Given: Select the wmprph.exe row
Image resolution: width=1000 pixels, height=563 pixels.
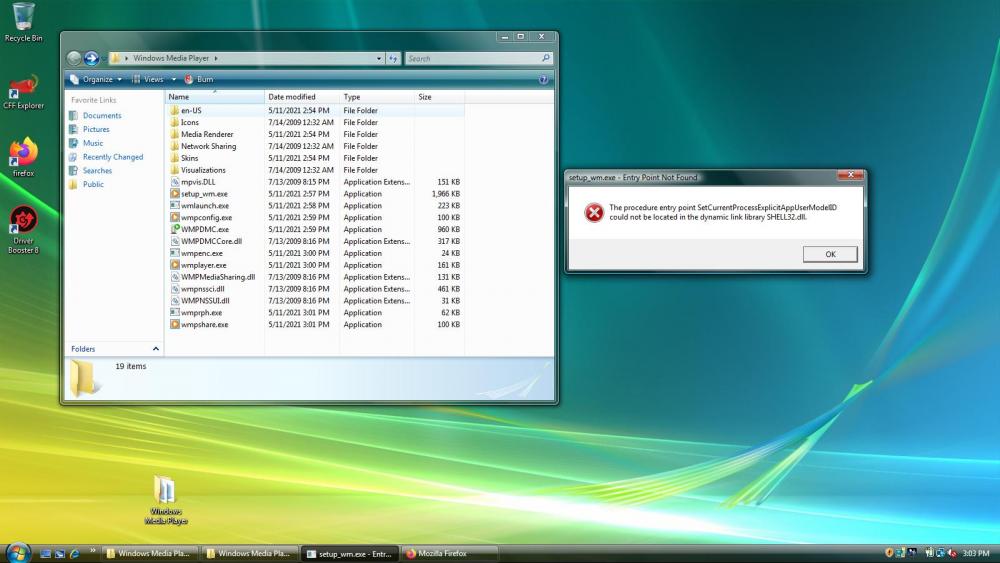Looking at the screenshot, I should click(x=316, y=313).
